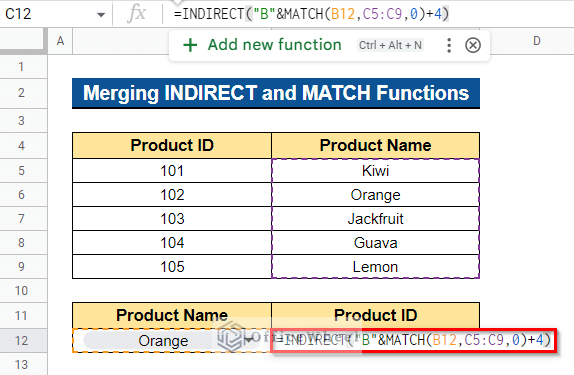
Task: Open the three-dot more options menu
Action: click(x=449, y=45)
